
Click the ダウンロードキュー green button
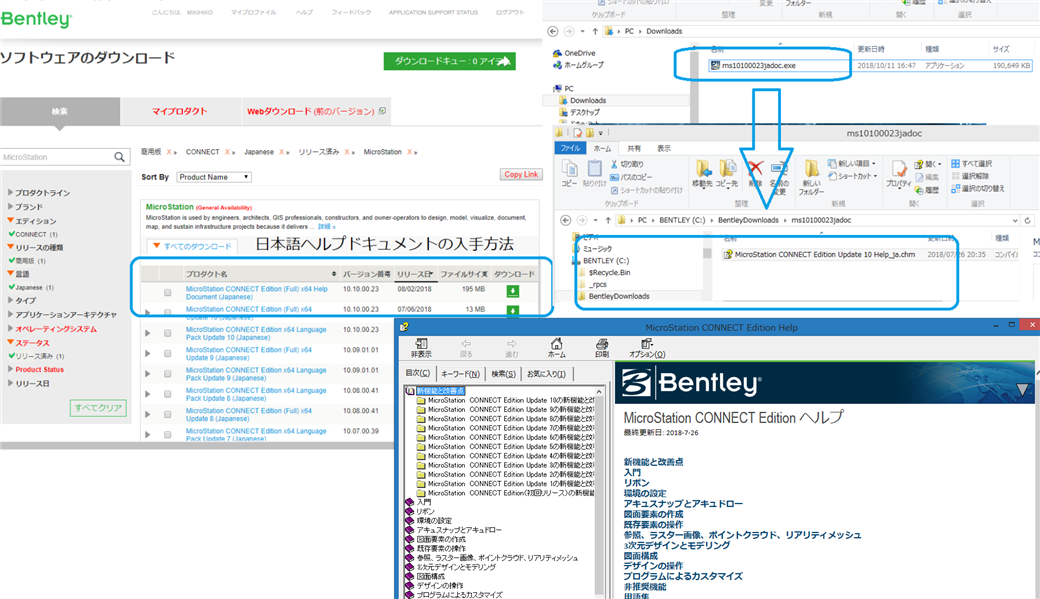tap(450, 61)
